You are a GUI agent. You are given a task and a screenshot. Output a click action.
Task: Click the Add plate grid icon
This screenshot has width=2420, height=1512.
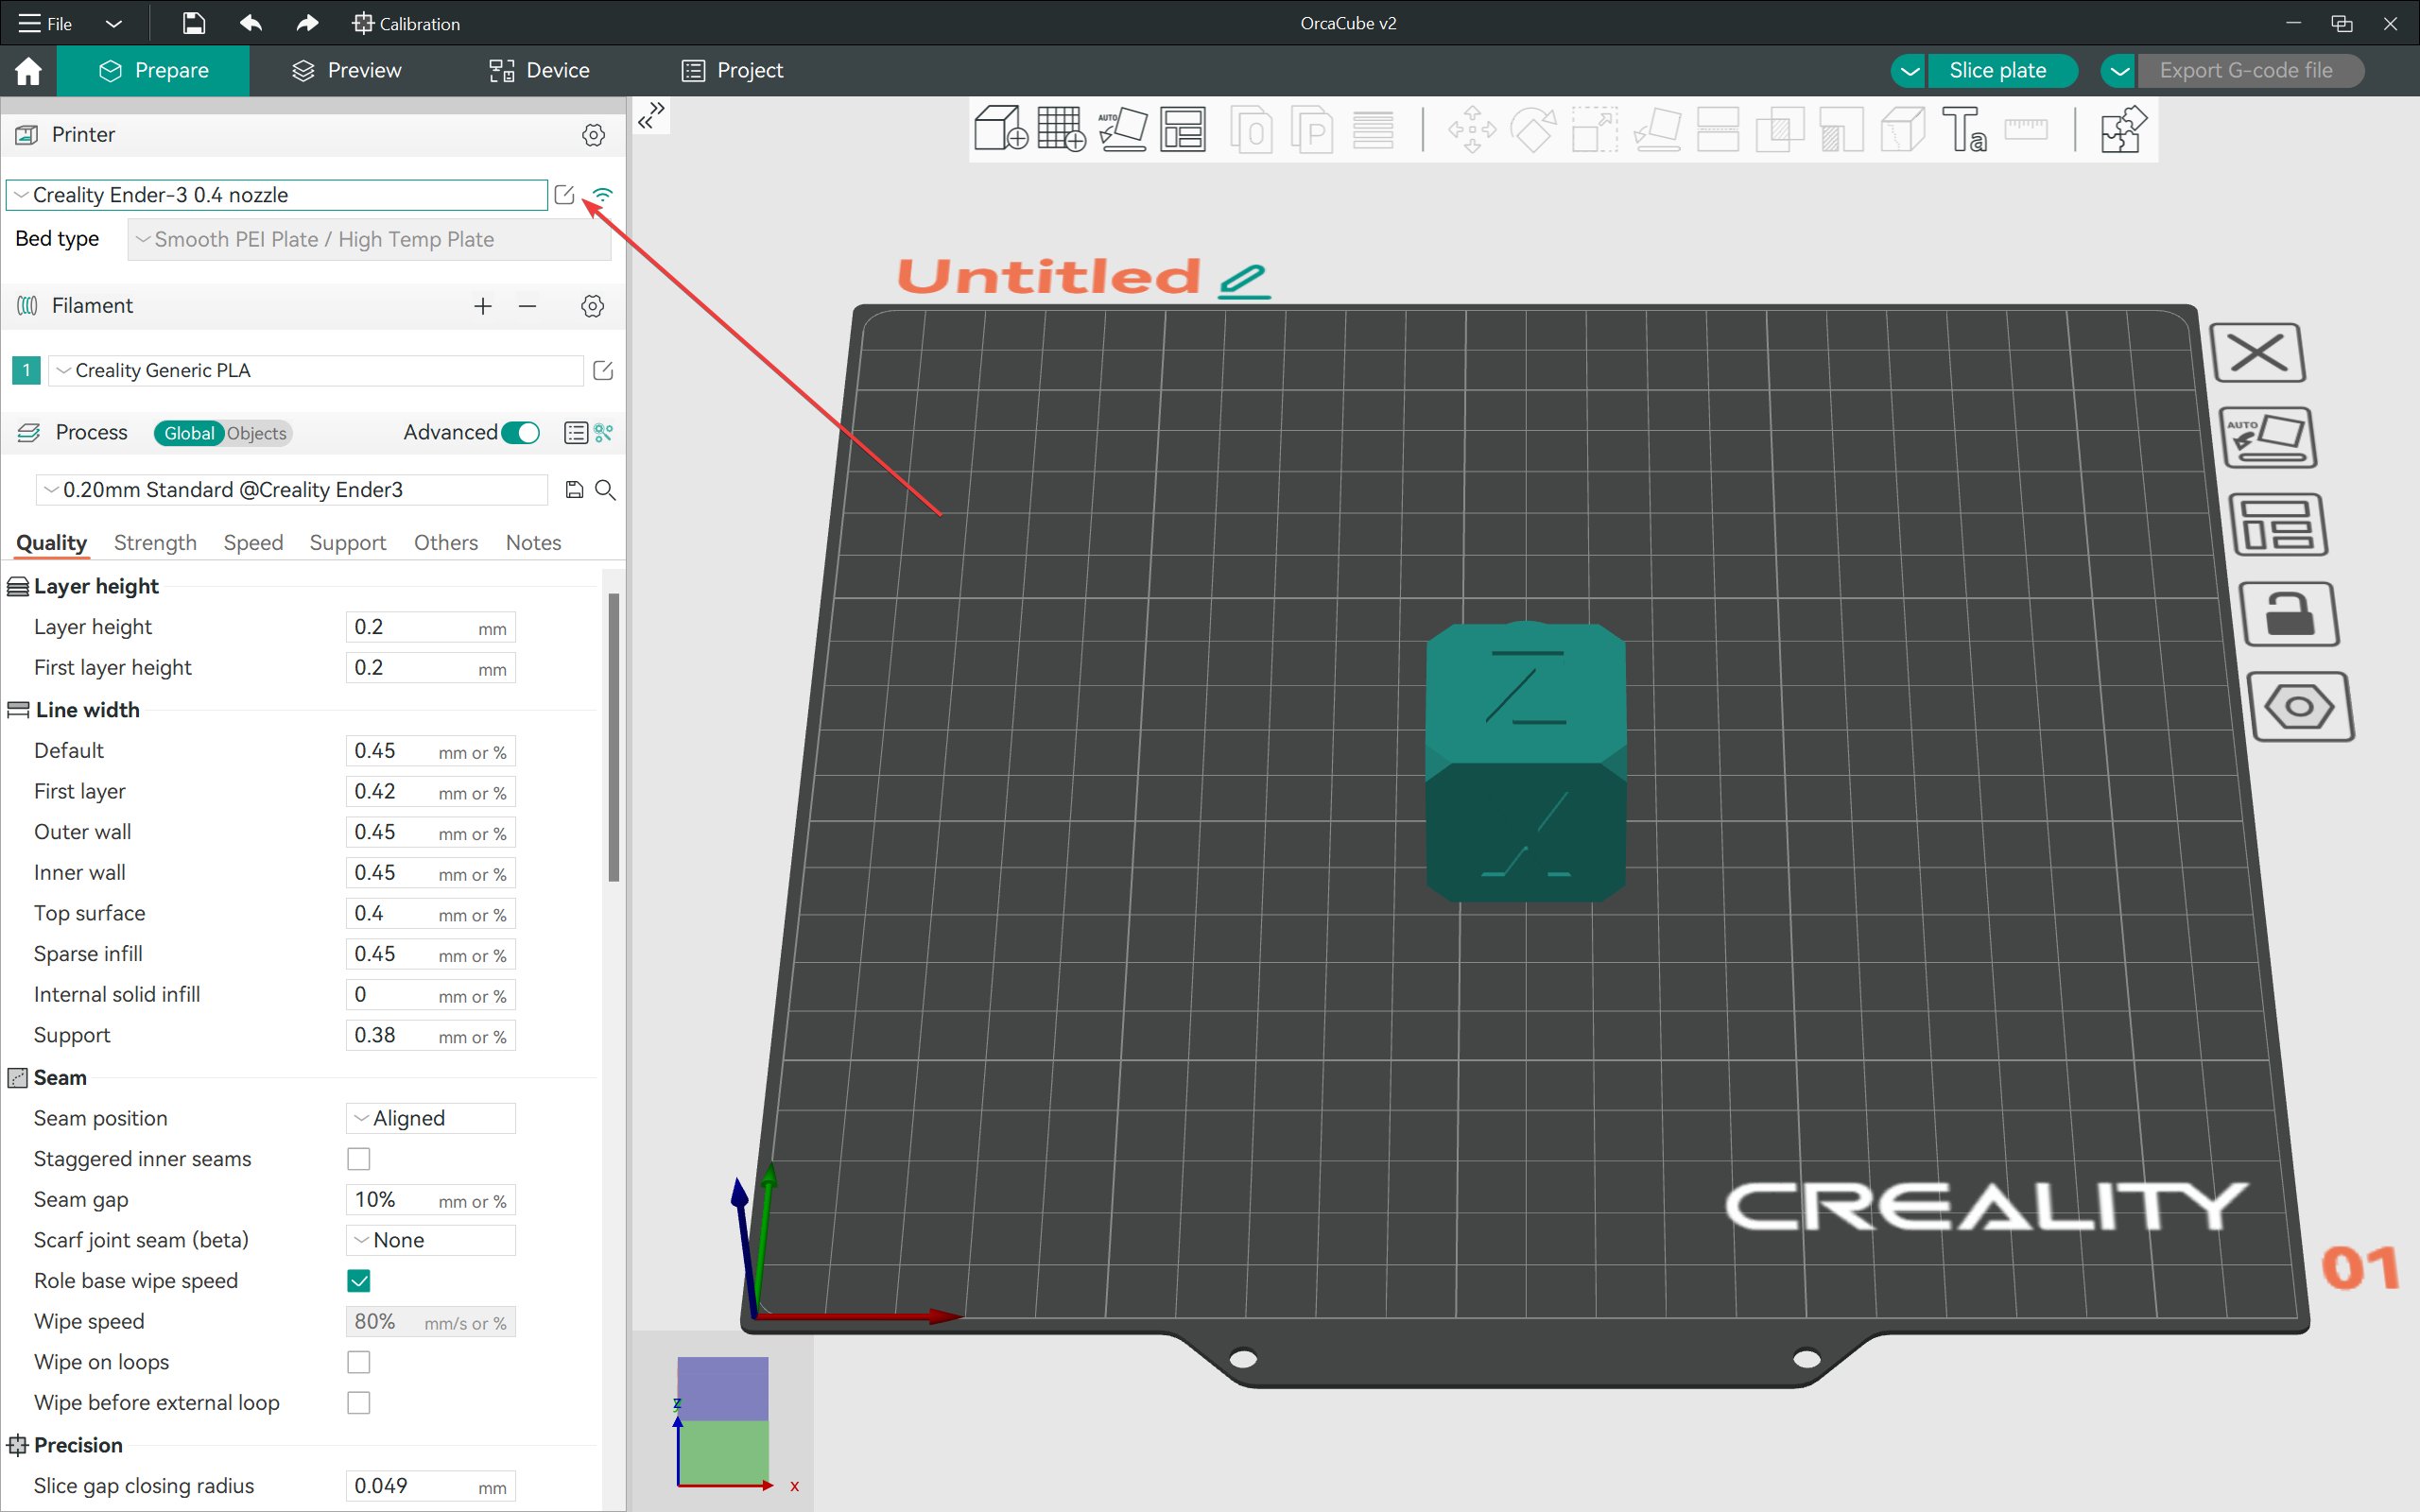(1061, 129)
